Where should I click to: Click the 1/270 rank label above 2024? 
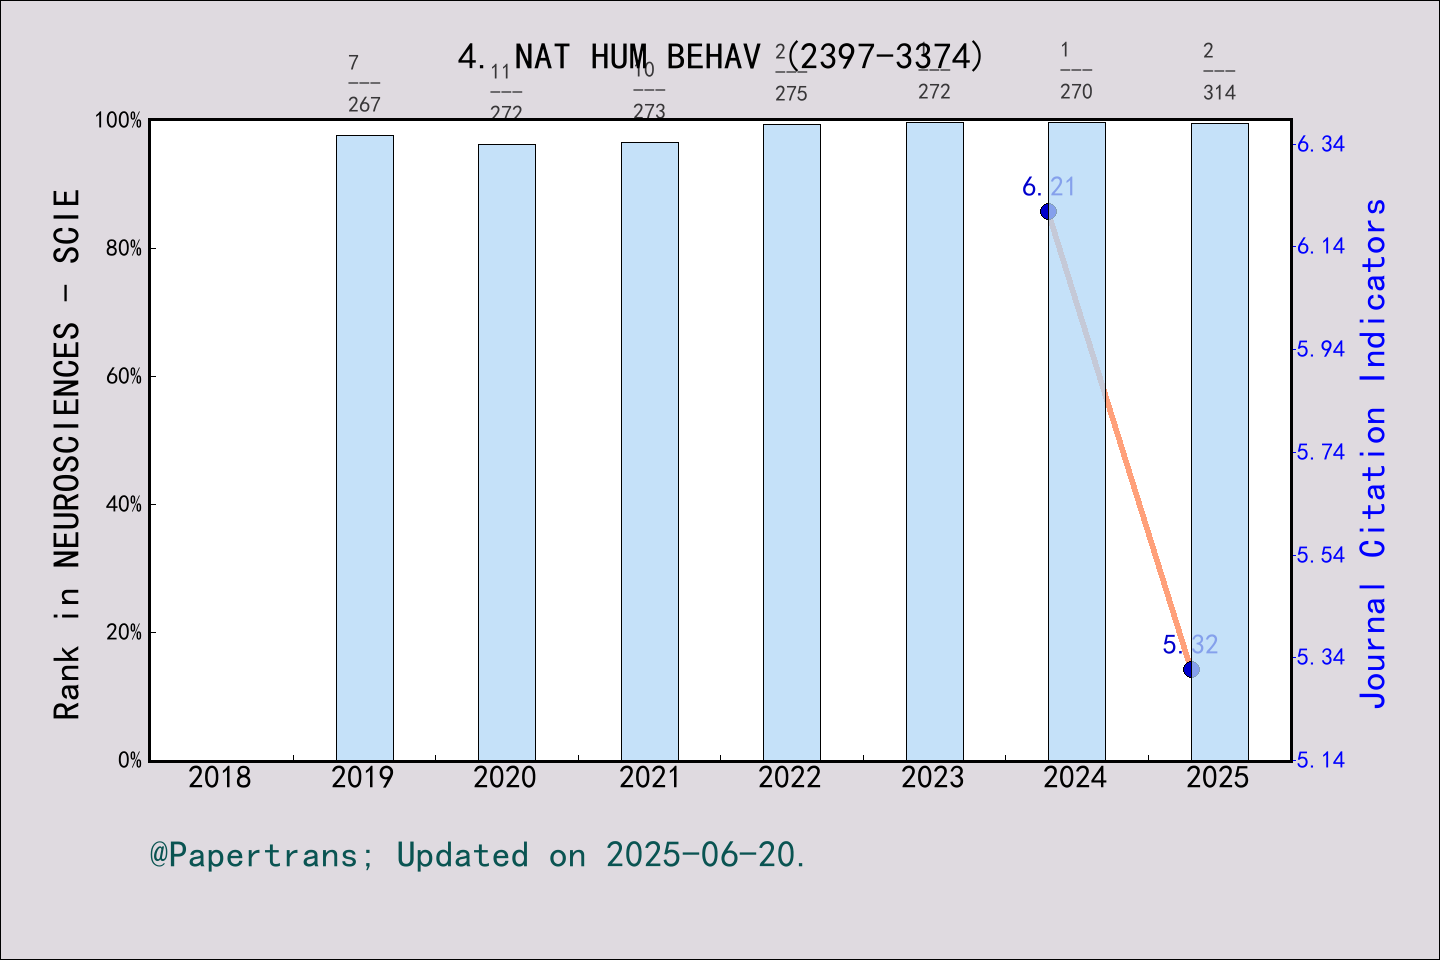1076,71
